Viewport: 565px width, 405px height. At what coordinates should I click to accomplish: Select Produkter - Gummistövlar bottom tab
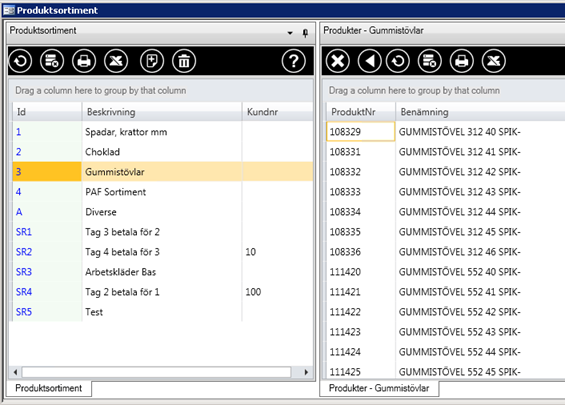[x=379, y=388]
